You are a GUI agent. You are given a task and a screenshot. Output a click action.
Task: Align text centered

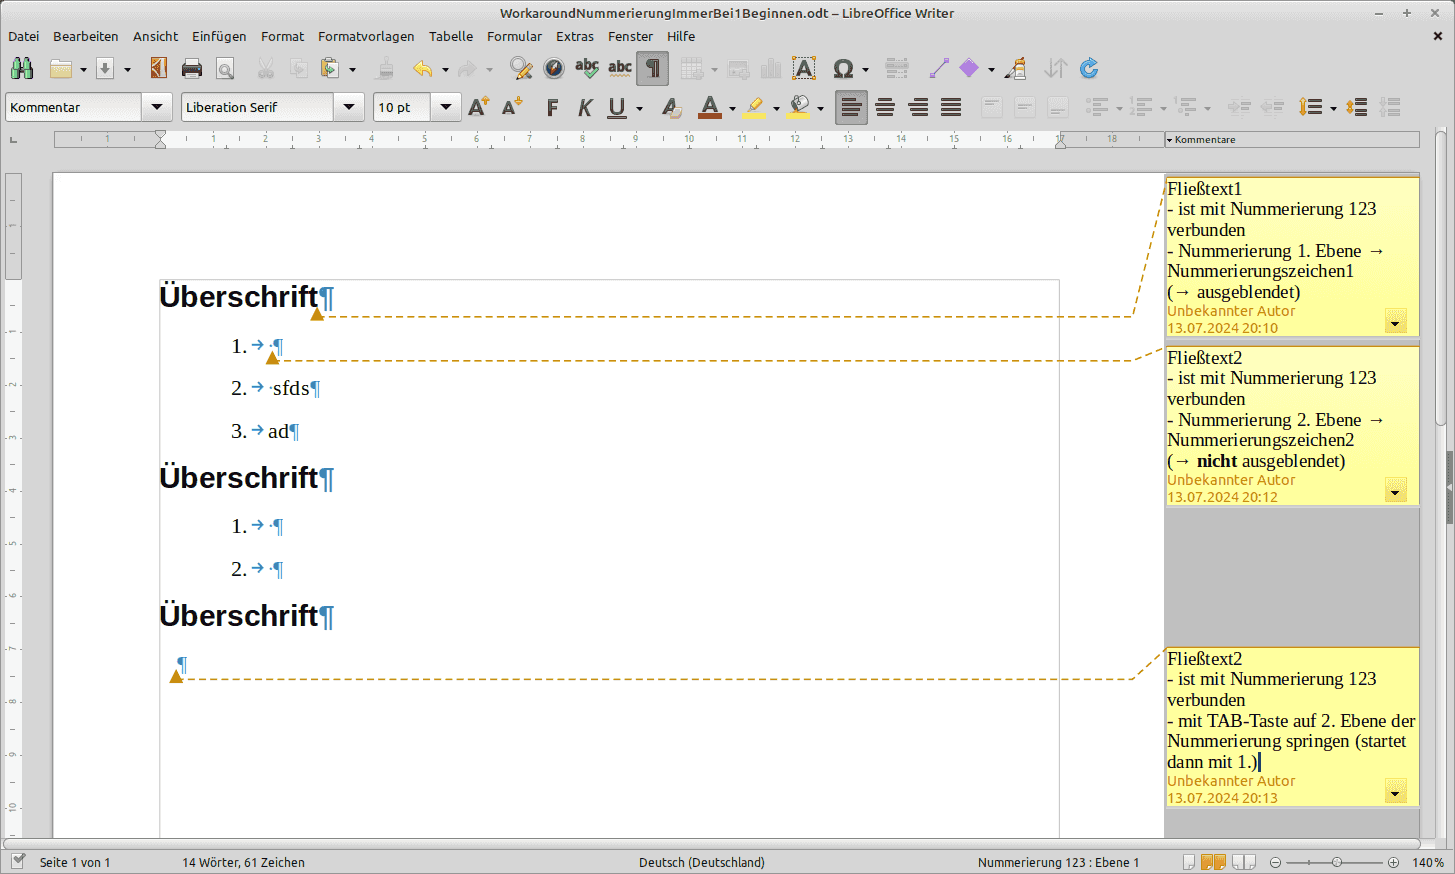tap(885, 107)
